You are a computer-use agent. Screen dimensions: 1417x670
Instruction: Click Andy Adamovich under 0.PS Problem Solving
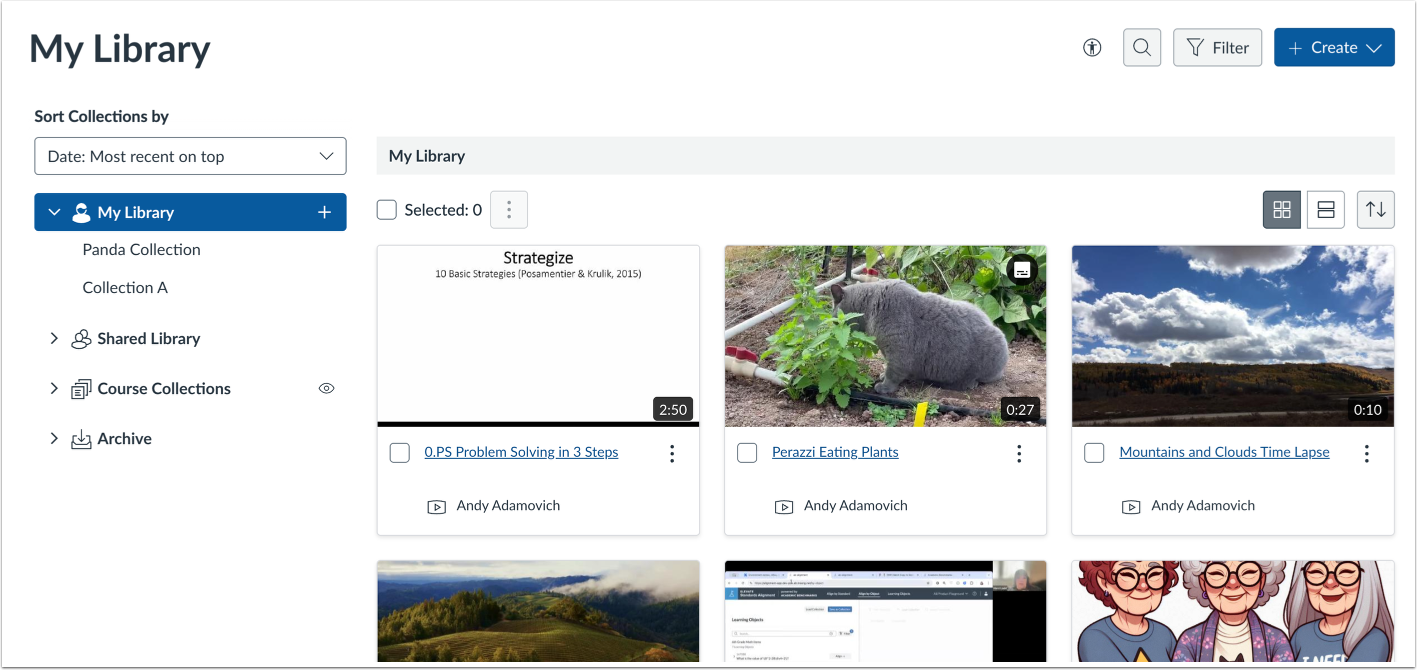coord(508,506)
